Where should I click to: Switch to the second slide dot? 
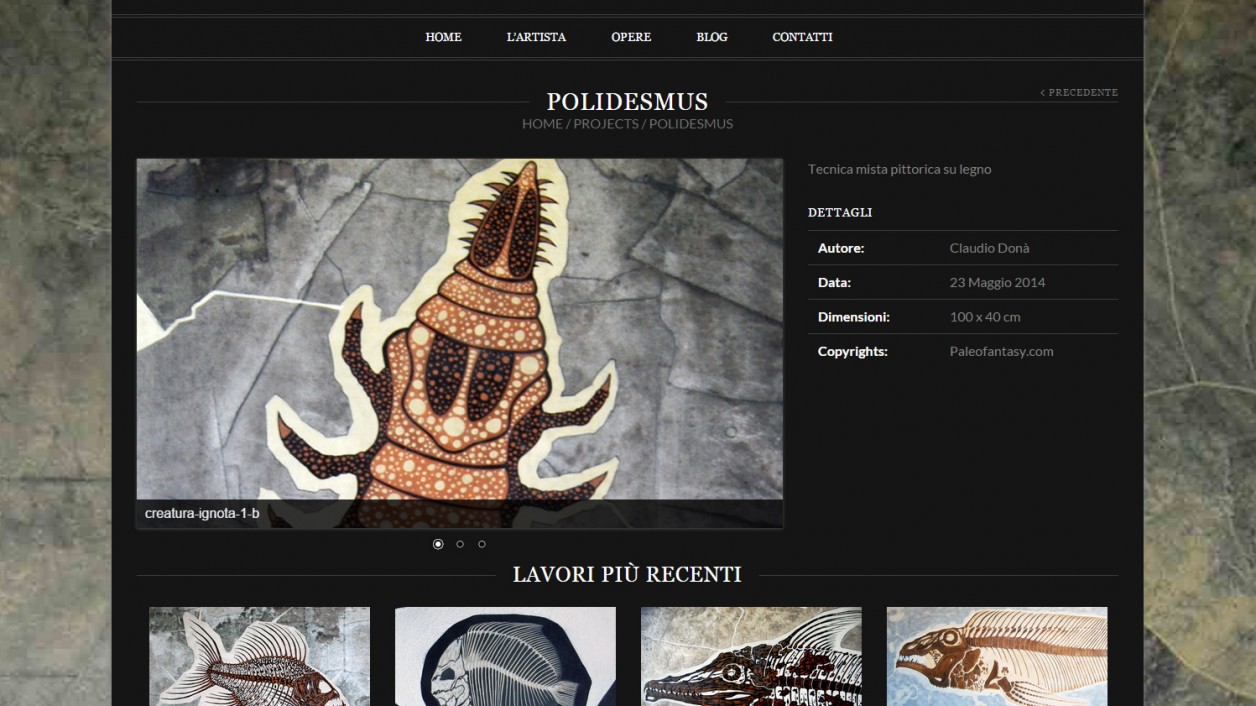point(460,544)
